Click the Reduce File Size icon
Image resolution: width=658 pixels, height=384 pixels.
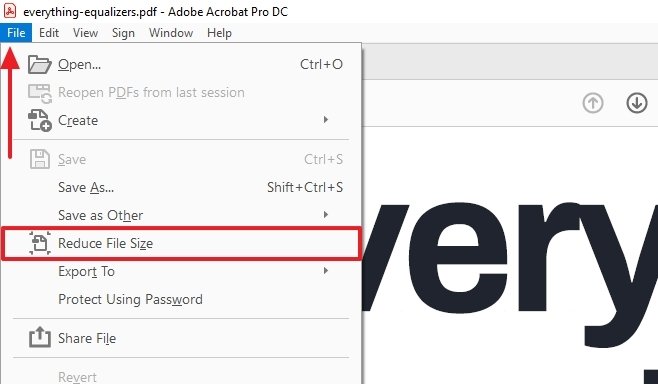[40, 243]
